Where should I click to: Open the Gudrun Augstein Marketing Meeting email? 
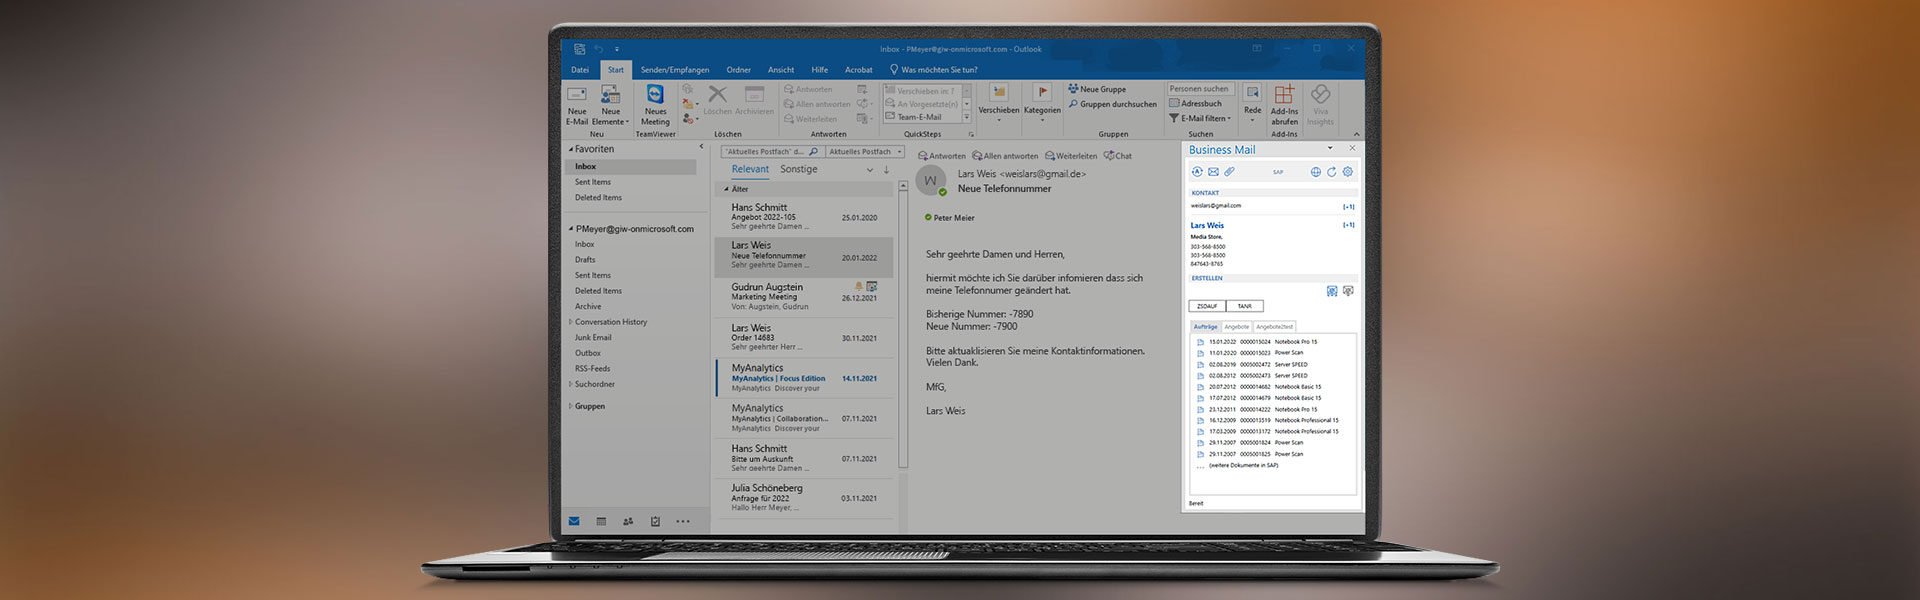click(x=804, y=297)
